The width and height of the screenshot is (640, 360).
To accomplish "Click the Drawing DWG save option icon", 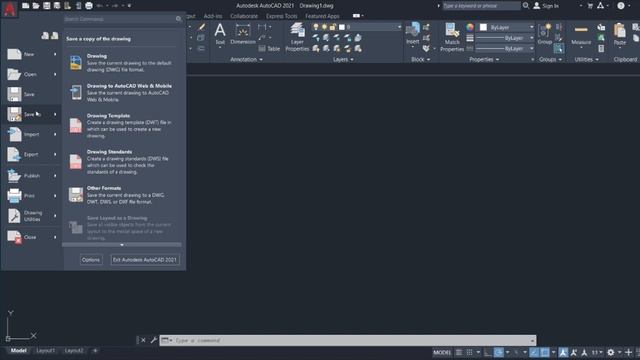I will [x=76, y=63].
